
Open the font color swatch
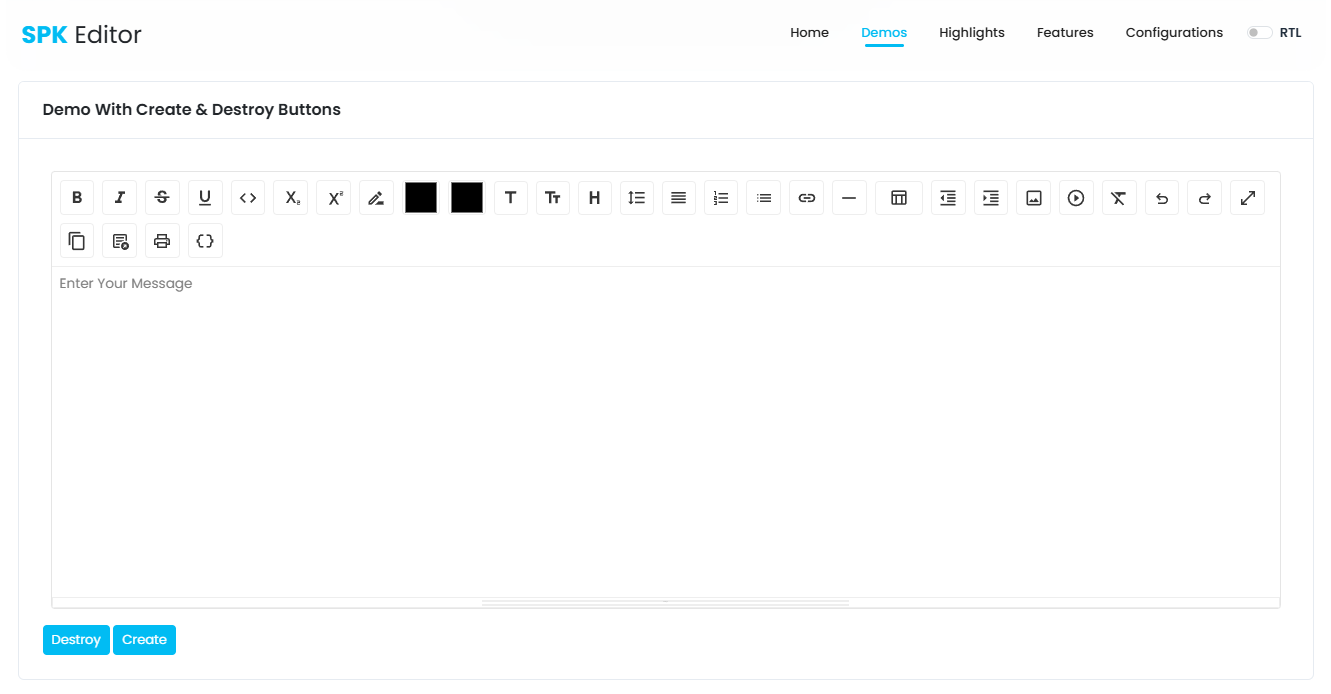click(x=420, y=197)
